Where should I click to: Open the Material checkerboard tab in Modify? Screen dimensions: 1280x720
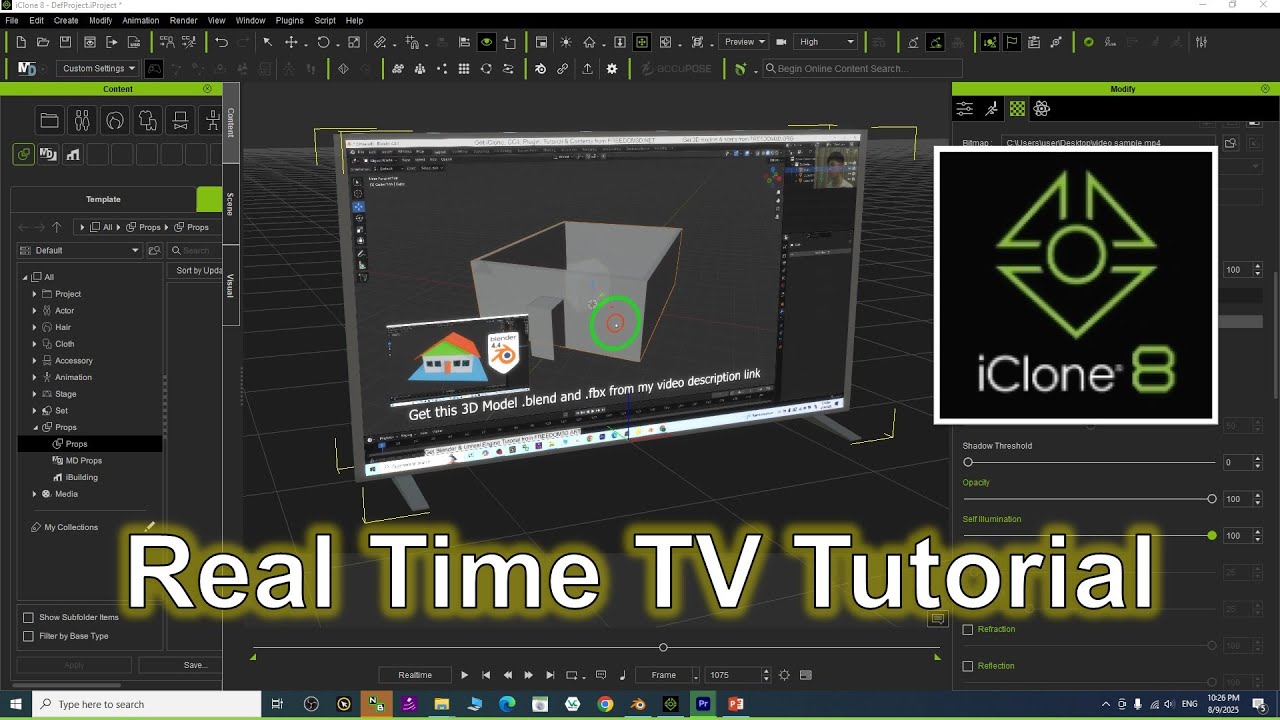[1017, 109]
